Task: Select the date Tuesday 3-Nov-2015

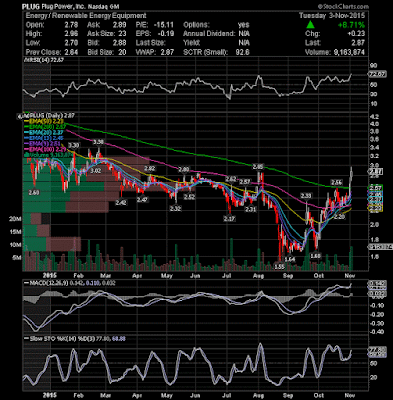Action: (x=332, y=16)
